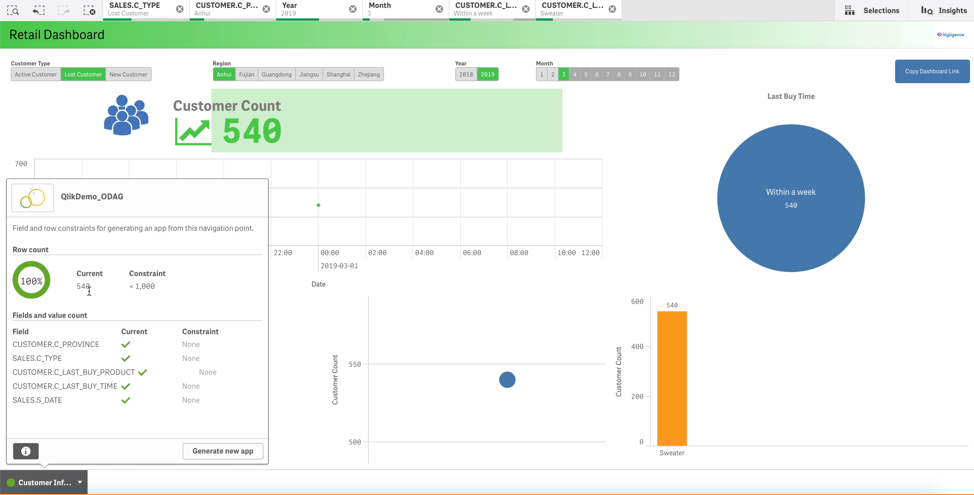The height and width of the screenshot is (495, 974).
Task: Choose the Guangdong region
Action: click(x=276, y=74)
